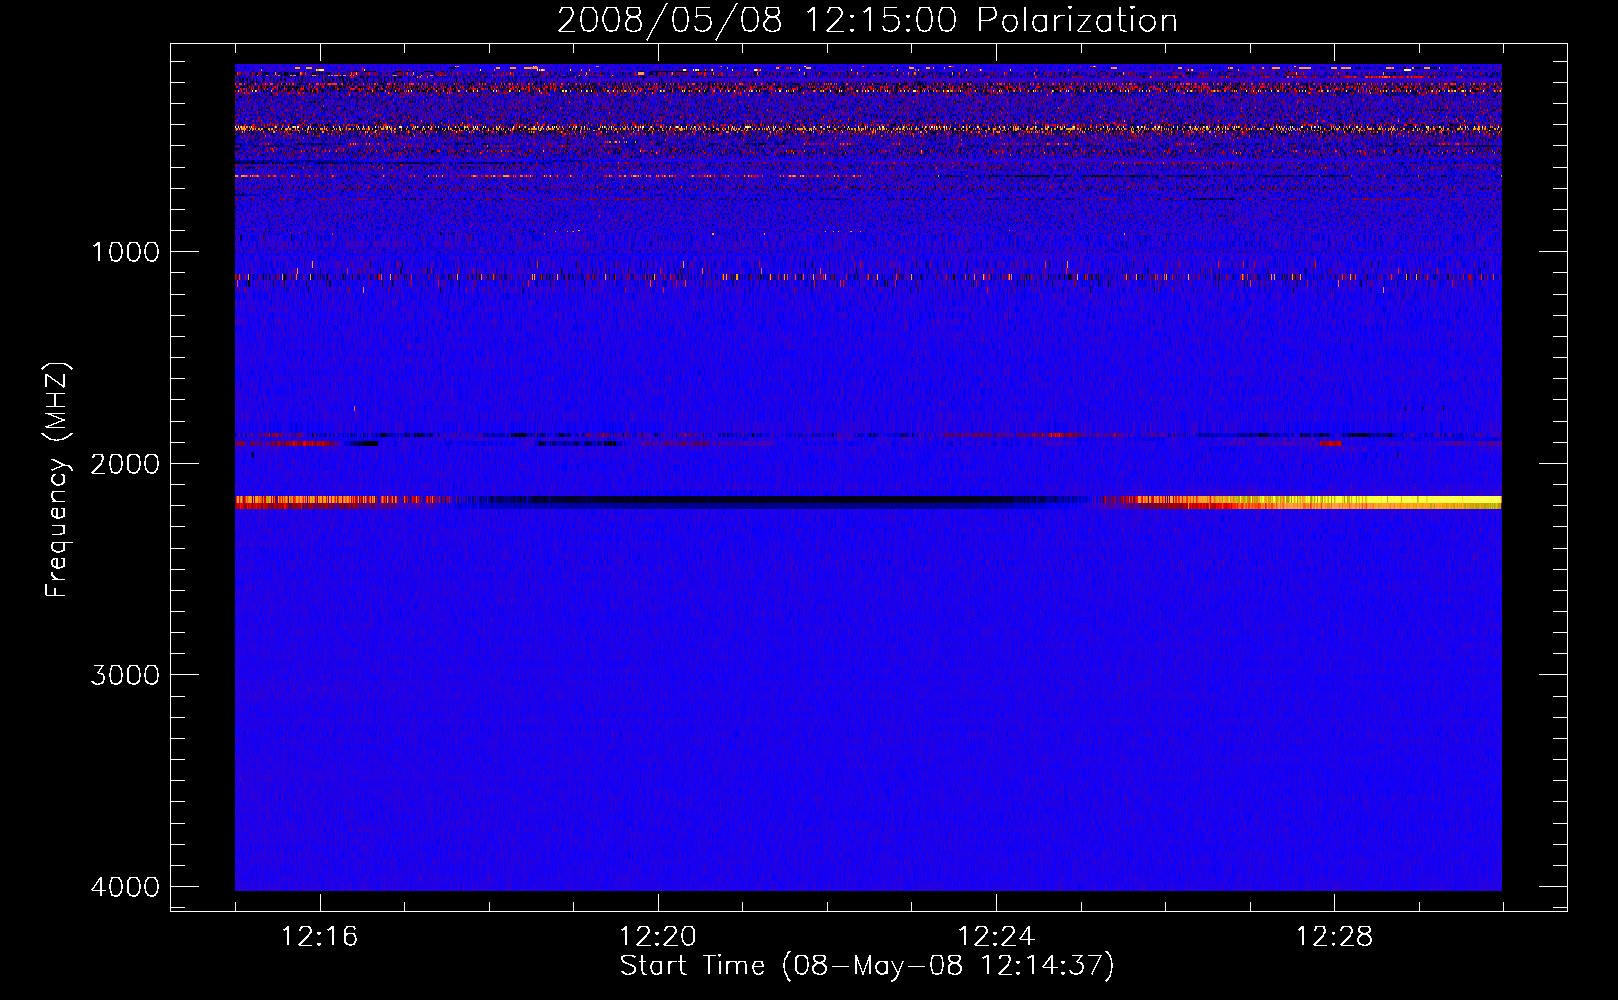The height and width of the screenshot is (1000, 1618).
Task: Click the 12:20 time tick label
Action: 657,937
